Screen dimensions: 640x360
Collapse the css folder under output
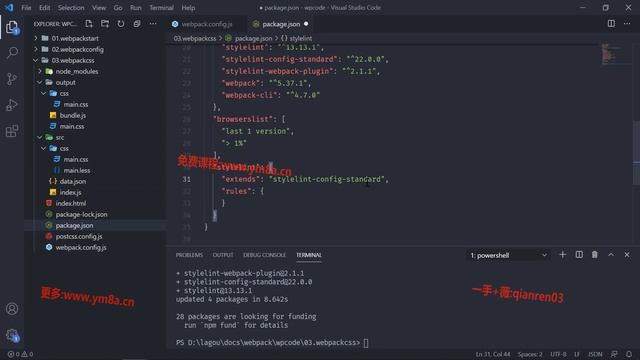(64, 93)
